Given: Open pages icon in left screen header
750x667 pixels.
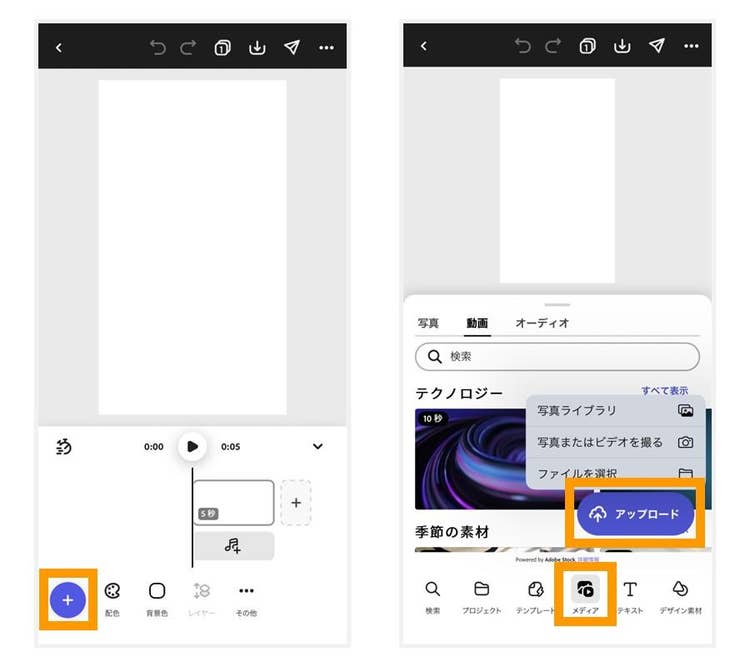Looking at the screenshot, I should (222, 47).
